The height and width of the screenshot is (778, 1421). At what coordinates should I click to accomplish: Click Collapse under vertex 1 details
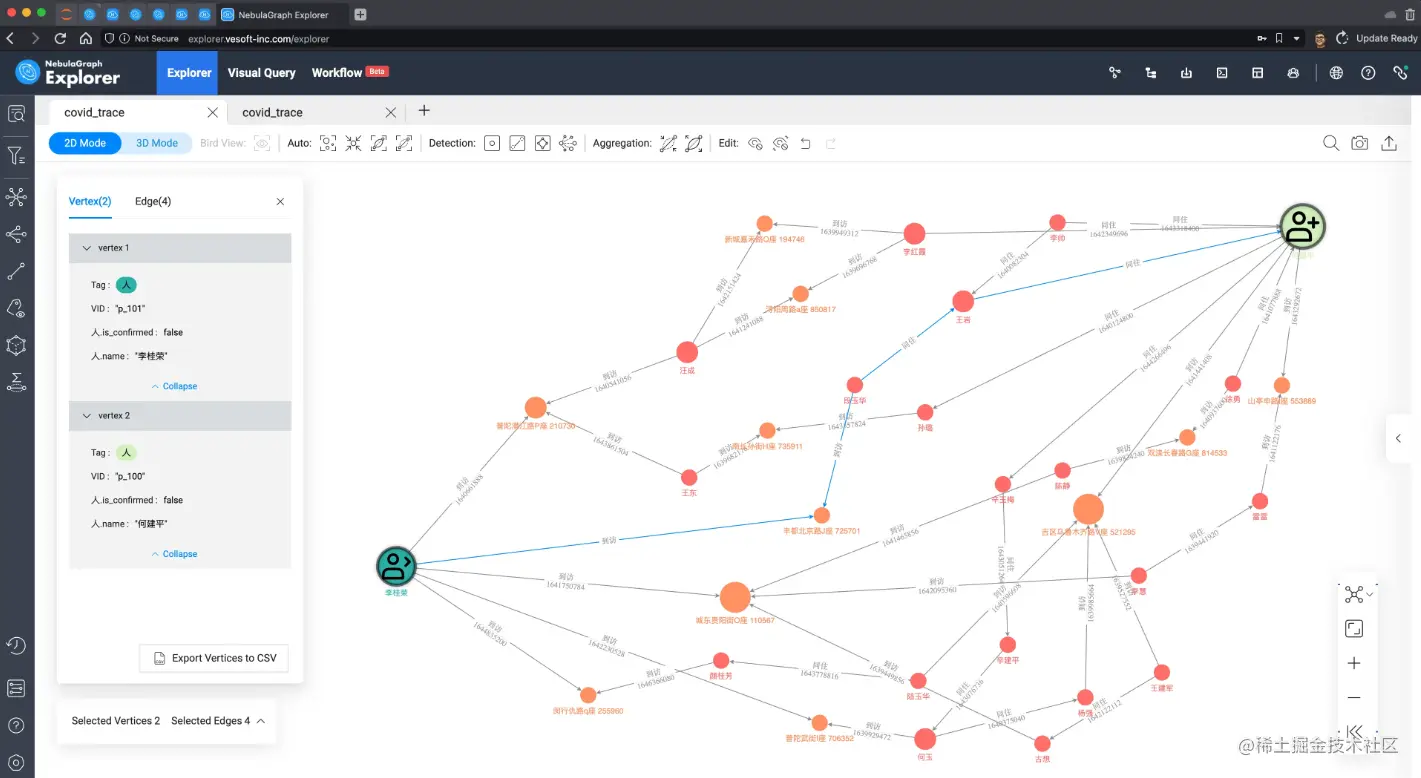coord(174,386)
